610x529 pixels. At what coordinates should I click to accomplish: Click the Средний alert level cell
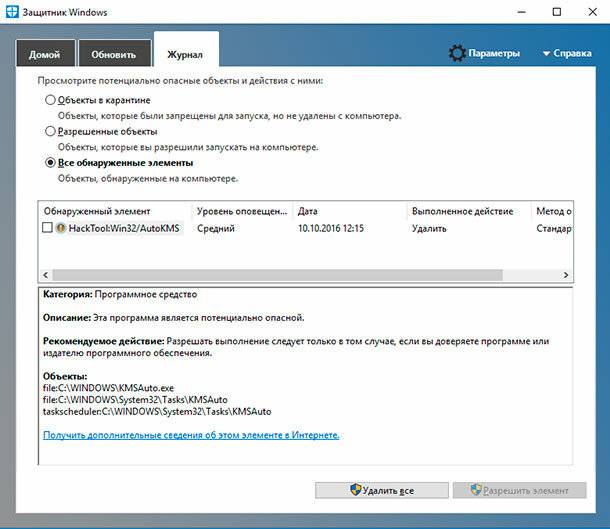216,228
